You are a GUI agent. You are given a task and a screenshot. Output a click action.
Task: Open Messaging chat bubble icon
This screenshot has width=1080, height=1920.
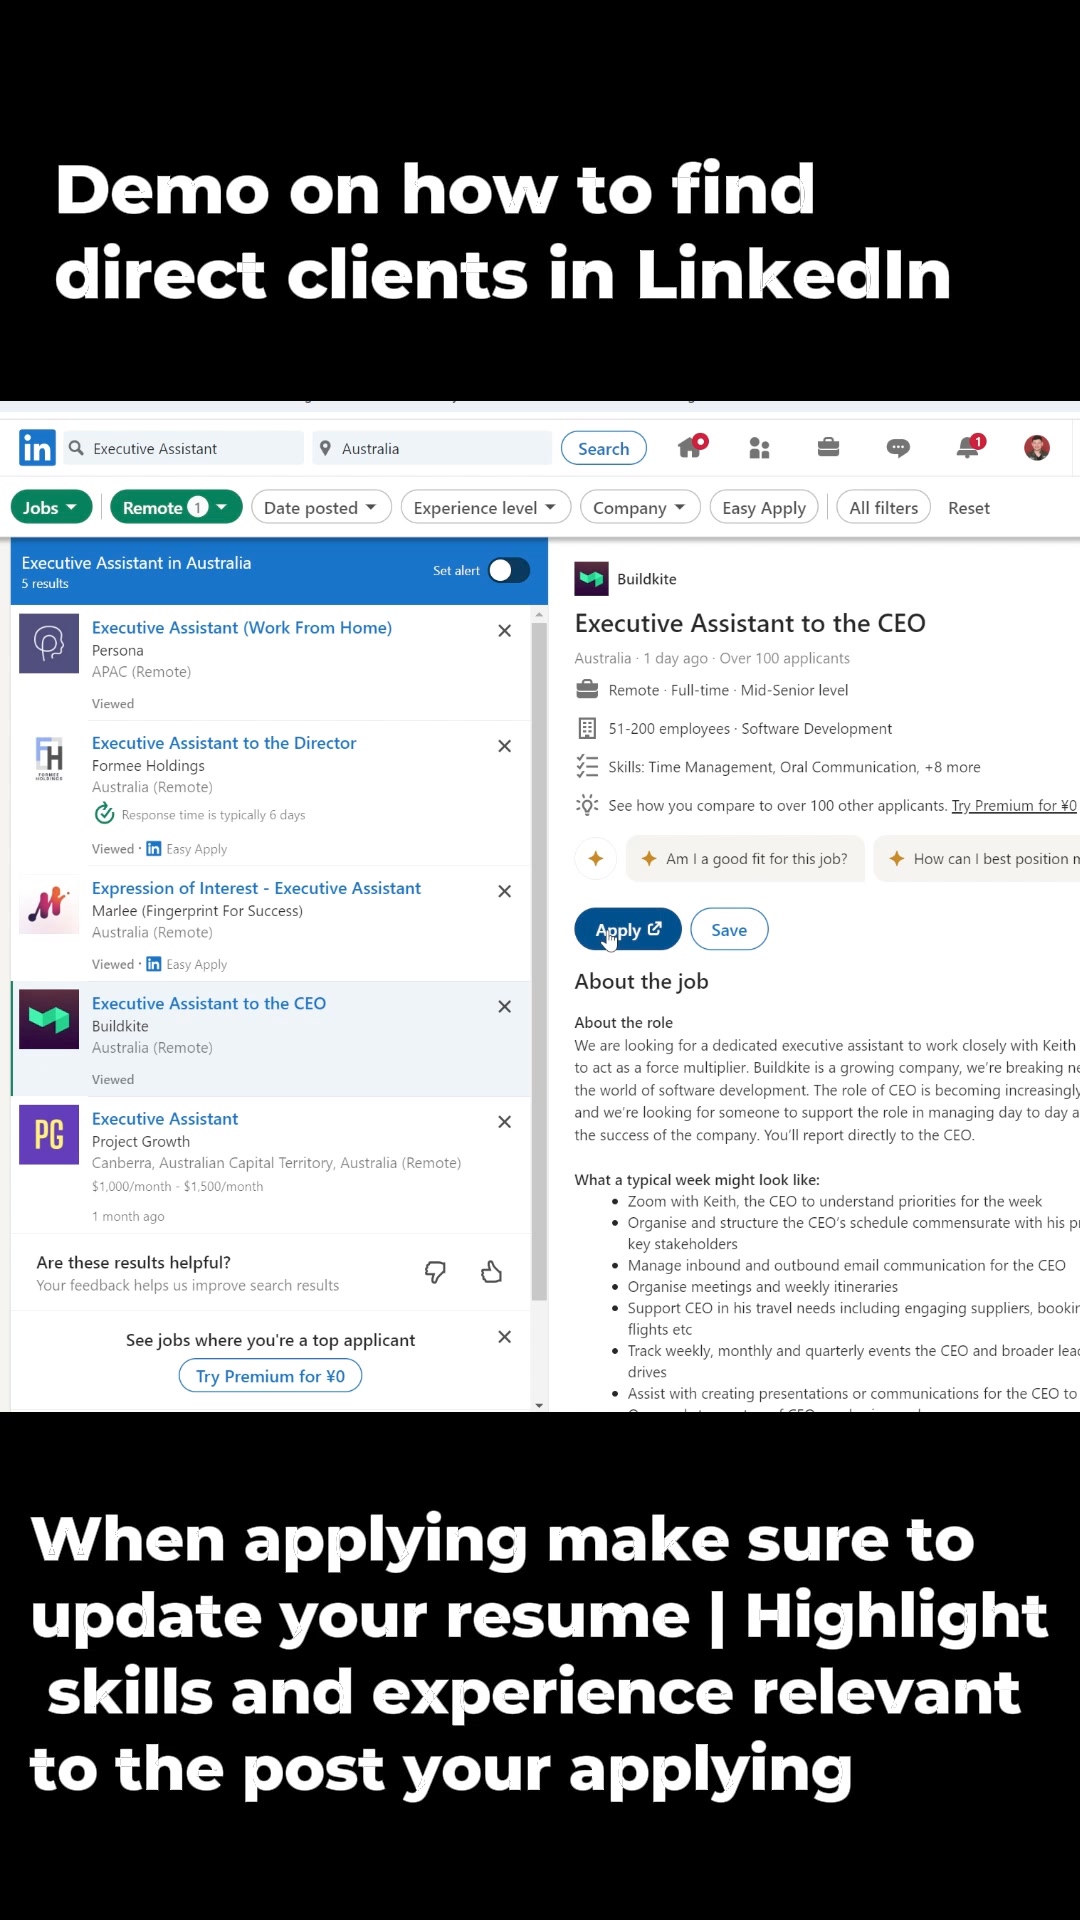898,448
